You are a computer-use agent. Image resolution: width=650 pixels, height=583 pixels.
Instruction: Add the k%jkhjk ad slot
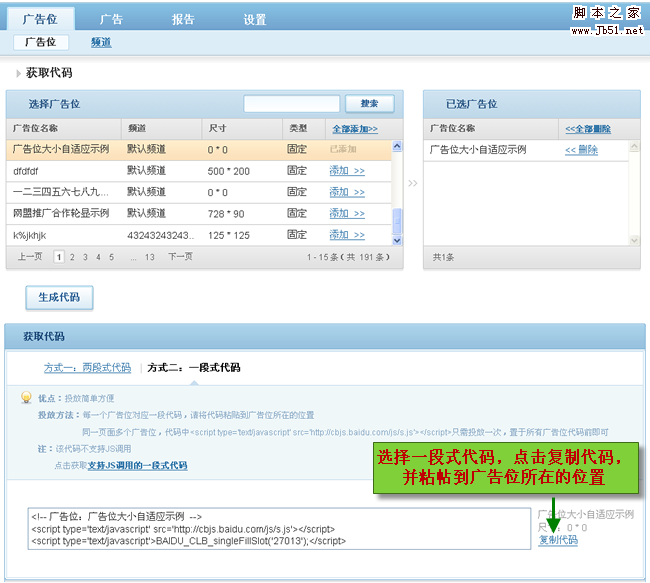coord(347,235)
